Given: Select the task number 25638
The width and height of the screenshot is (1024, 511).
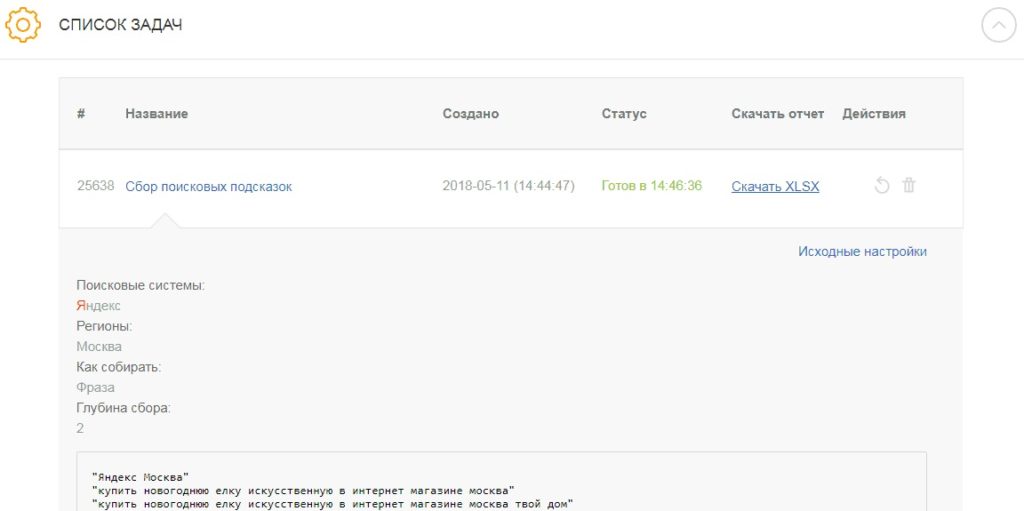Looking at the screenshot, I should (x=95, y=186).
